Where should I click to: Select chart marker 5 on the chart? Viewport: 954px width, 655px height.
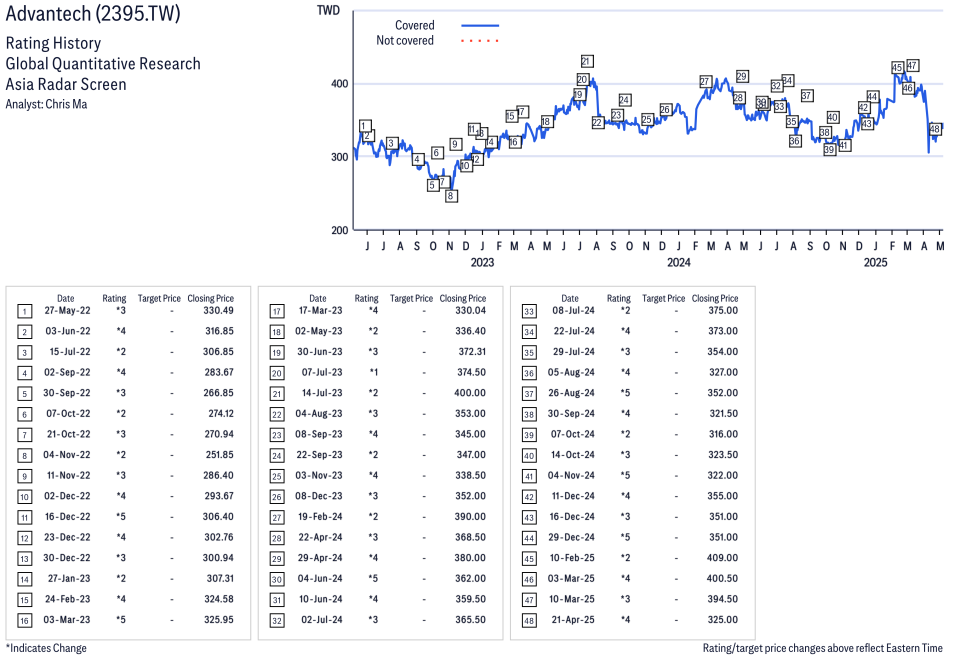coord(433,185)
